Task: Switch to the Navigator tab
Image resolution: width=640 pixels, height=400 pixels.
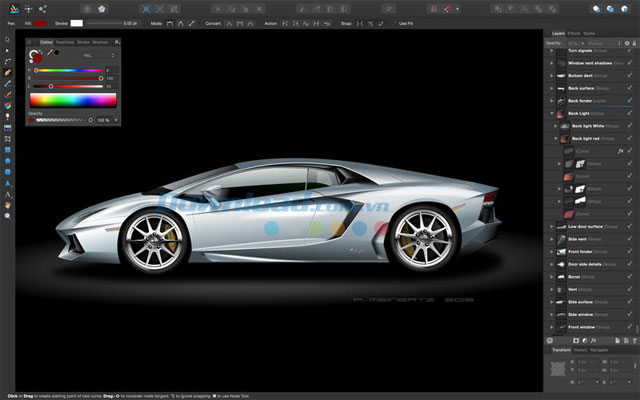Action: tap(599, 350)
